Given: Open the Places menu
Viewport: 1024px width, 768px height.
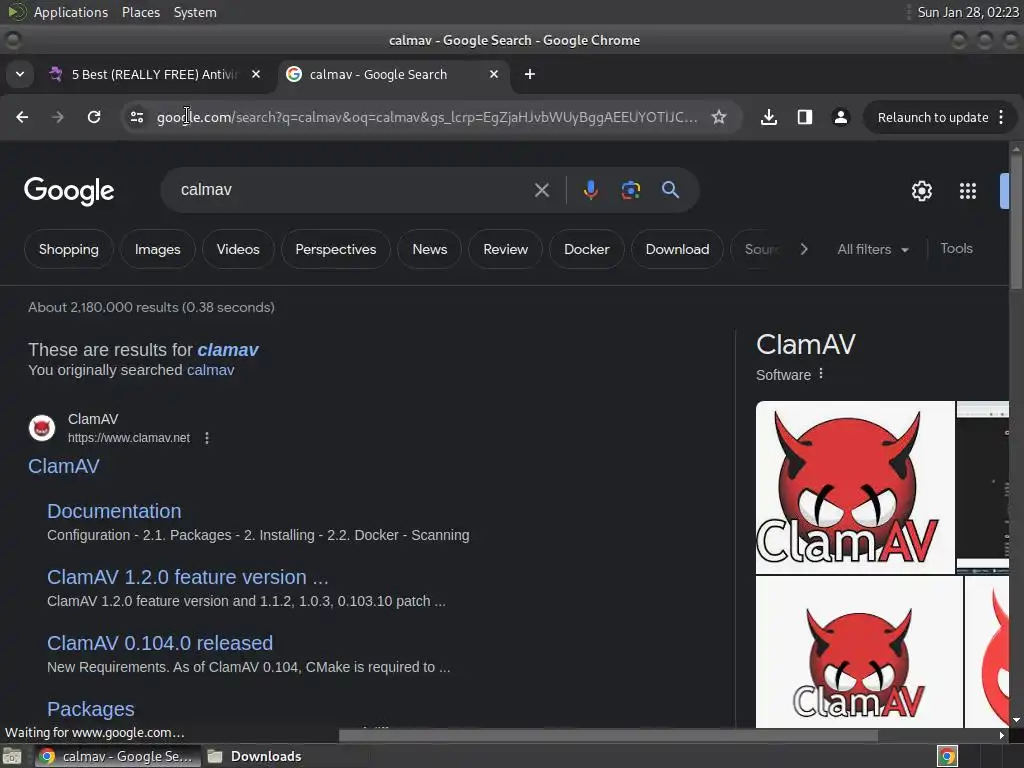Looking at the screenshot, I should coord(141,12).
